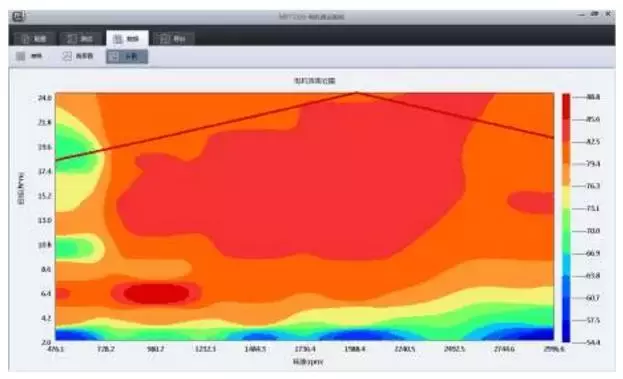The image size is (623, 379).
Task: Click the 10.8 tick on the Y axis
Action: click(45, 245)
